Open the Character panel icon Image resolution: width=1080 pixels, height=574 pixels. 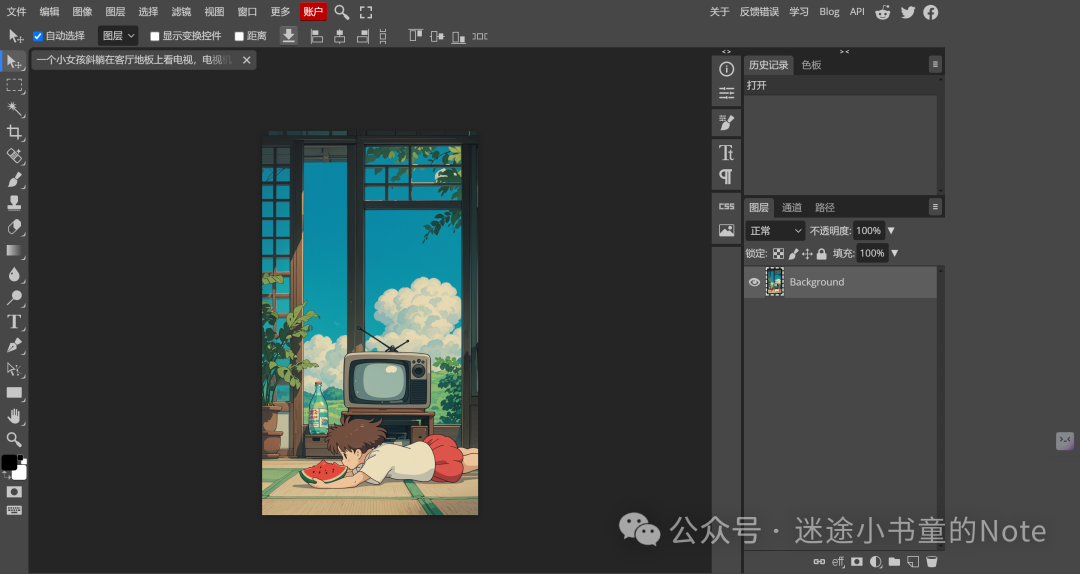726,152
